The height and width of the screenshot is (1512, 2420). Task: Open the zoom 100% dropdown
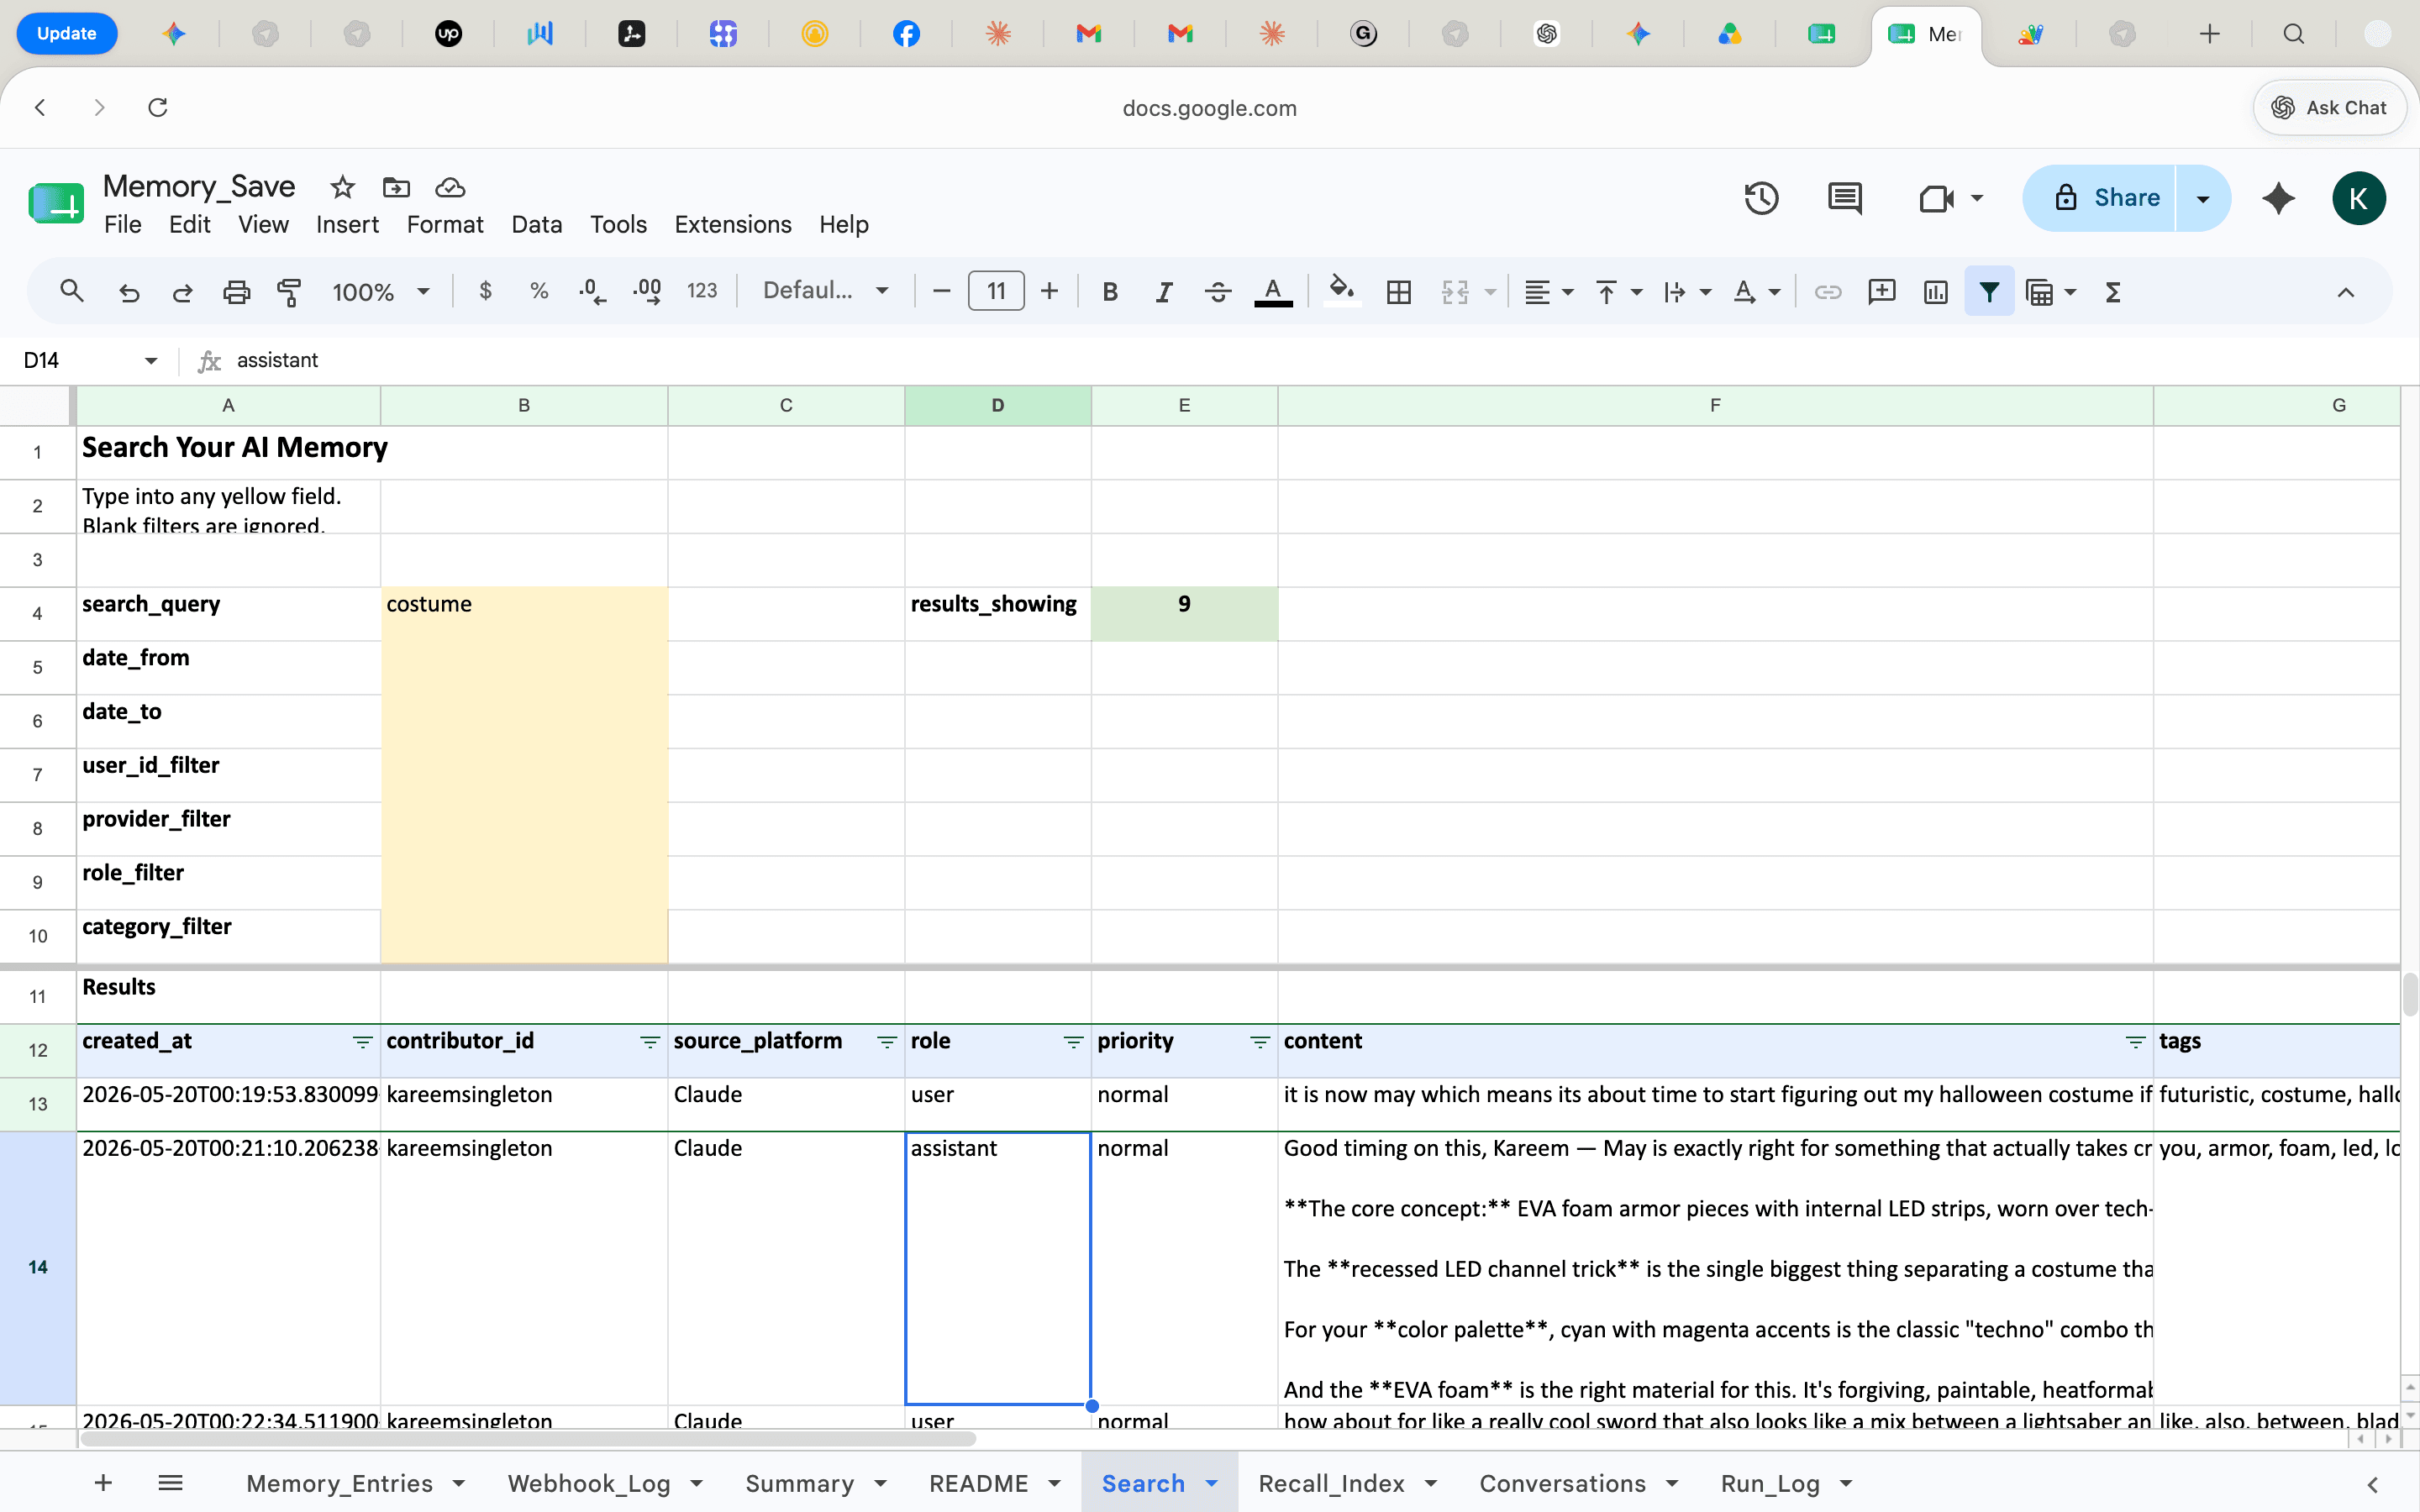tap(381, 292)
